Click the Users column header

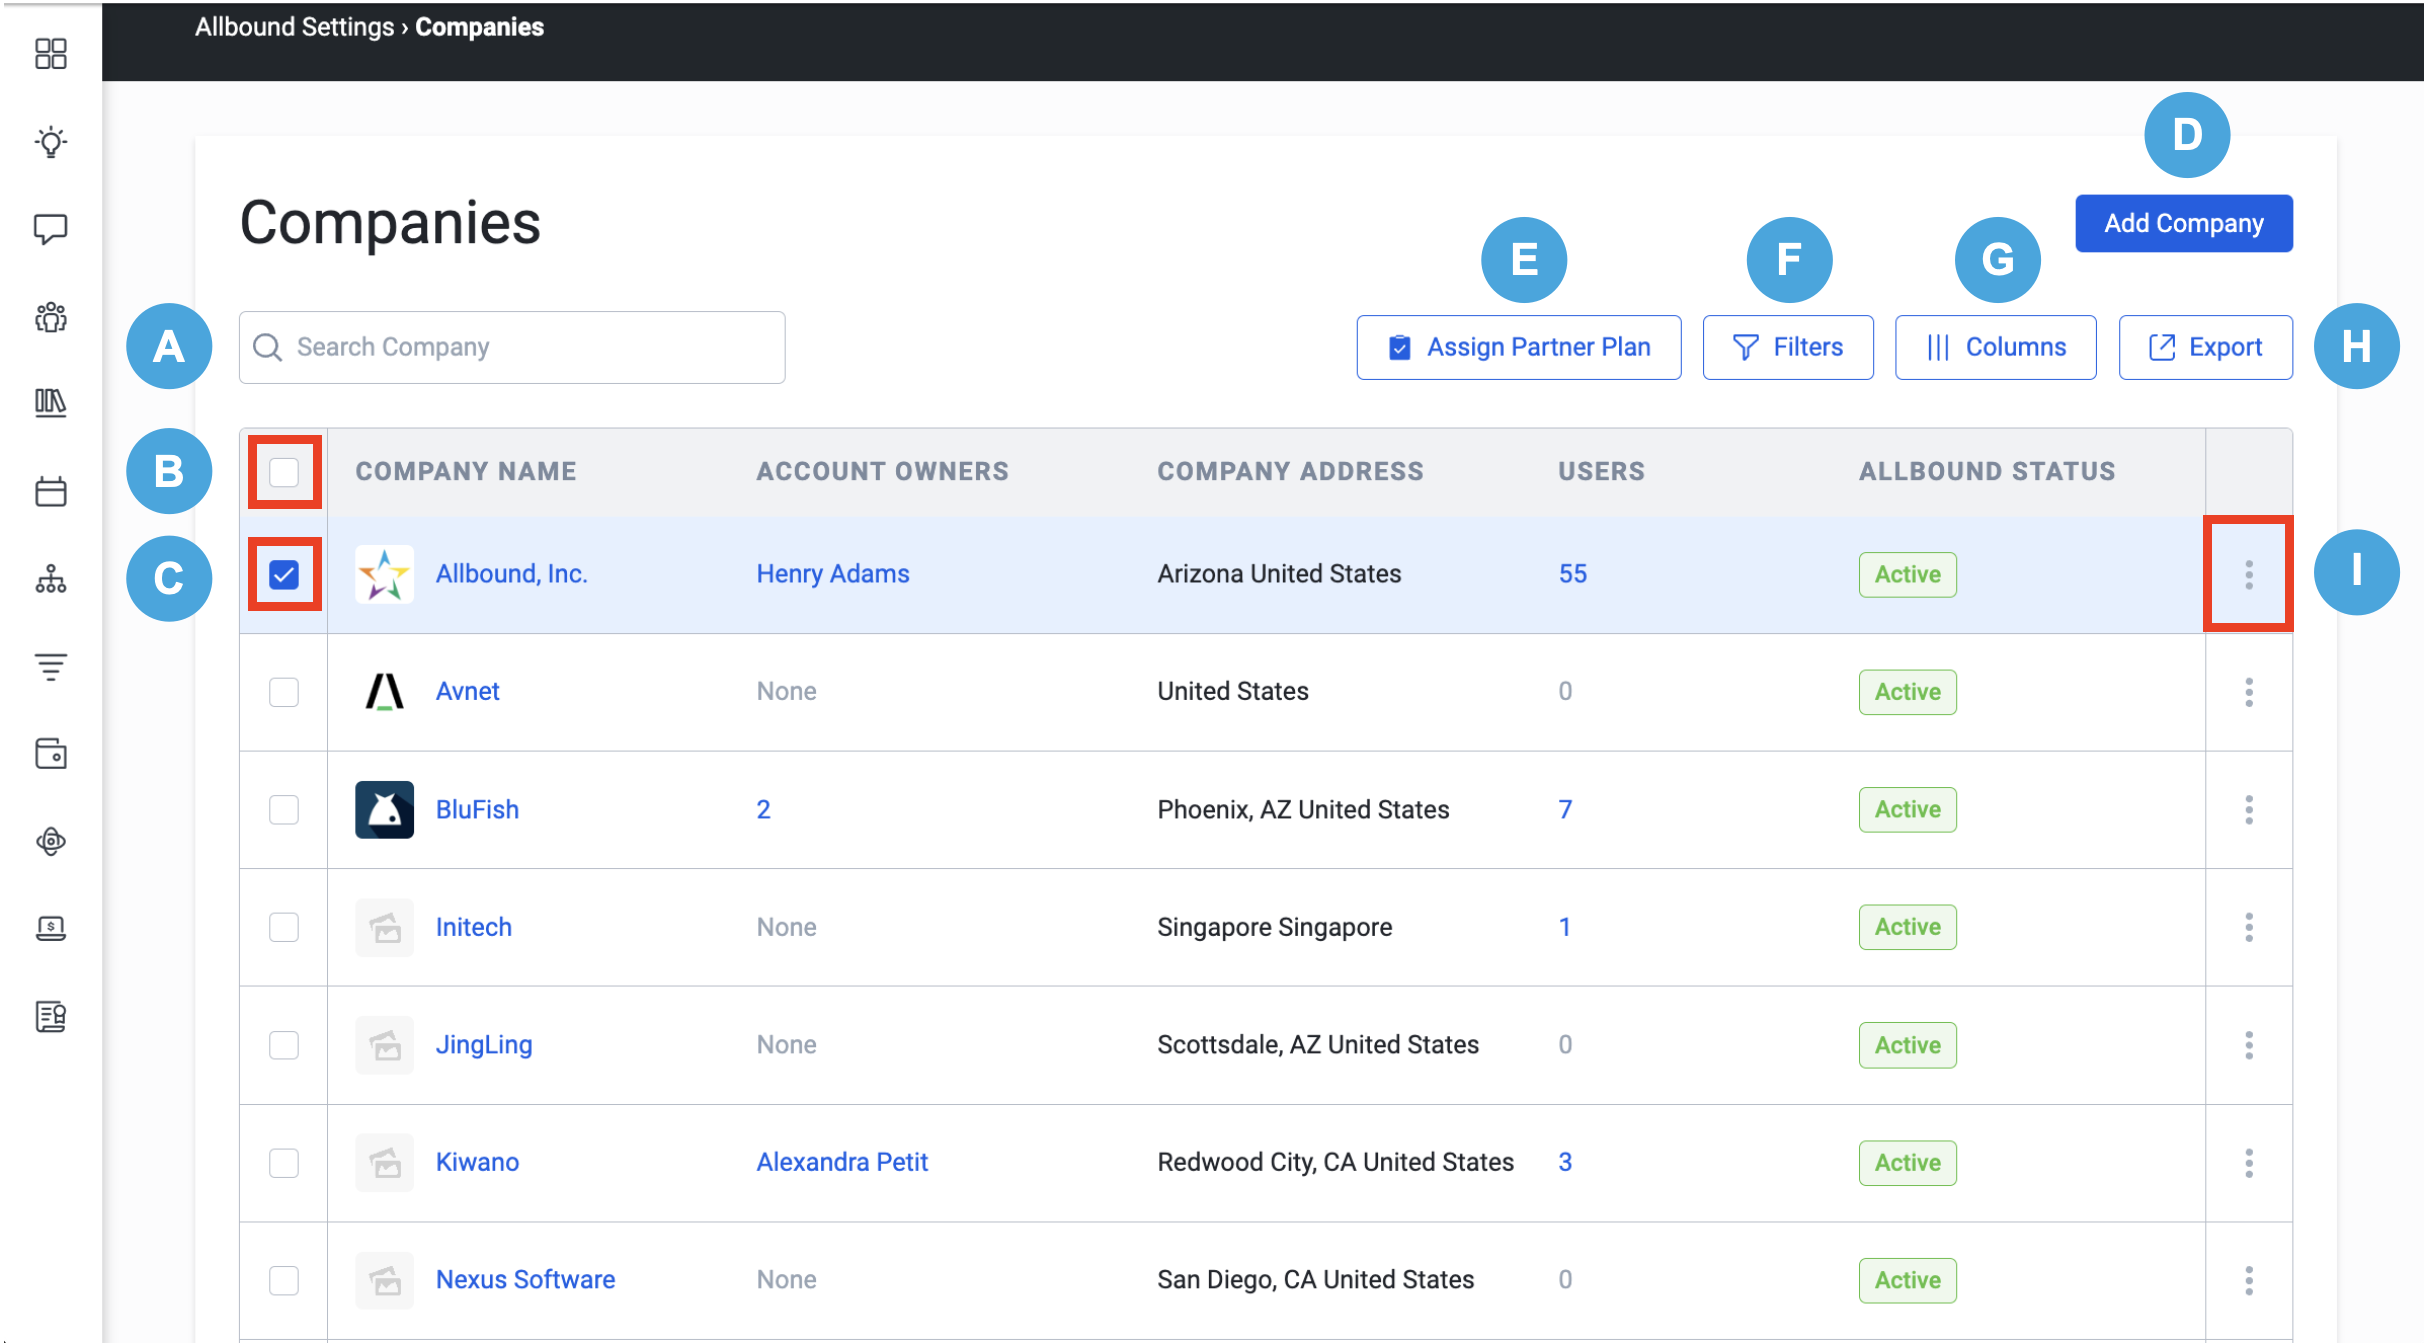(1601, 472)
